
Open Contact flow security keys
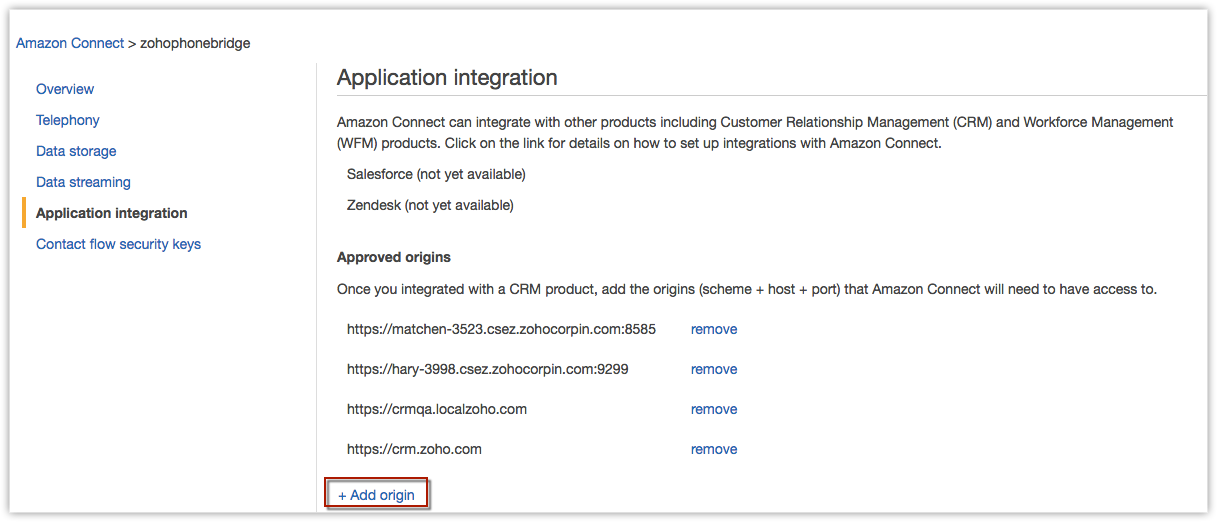118,244
